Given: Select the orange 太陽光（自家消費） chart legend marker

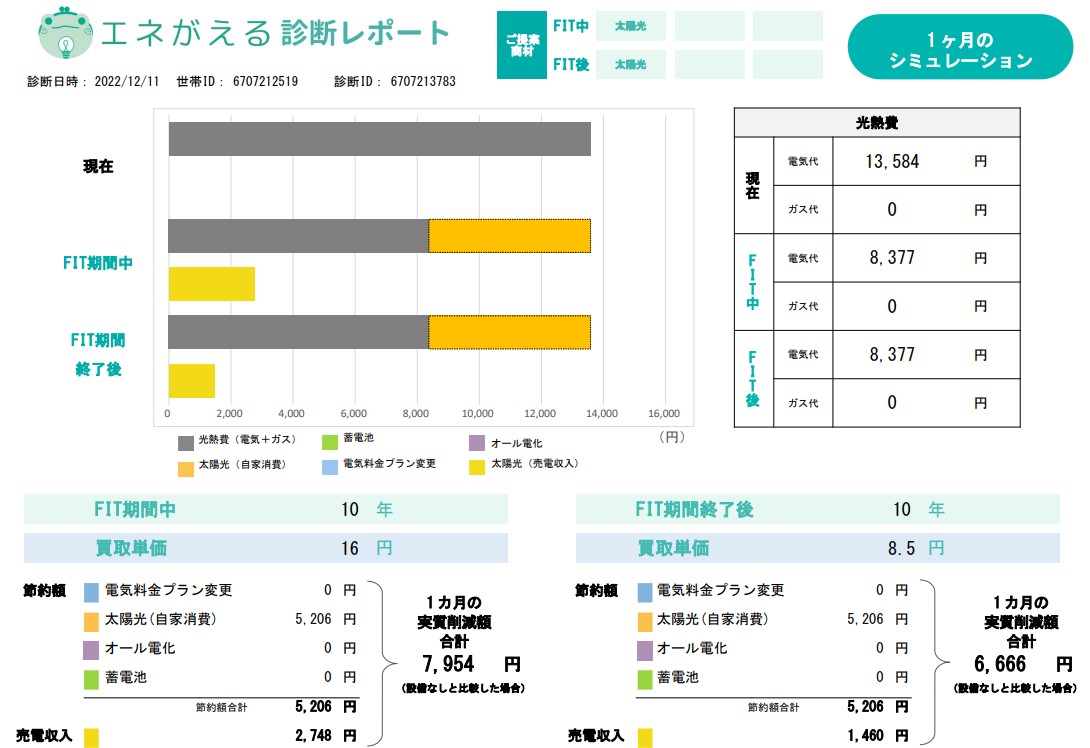Looking at the screenshot, I should [x=186, y=467].
